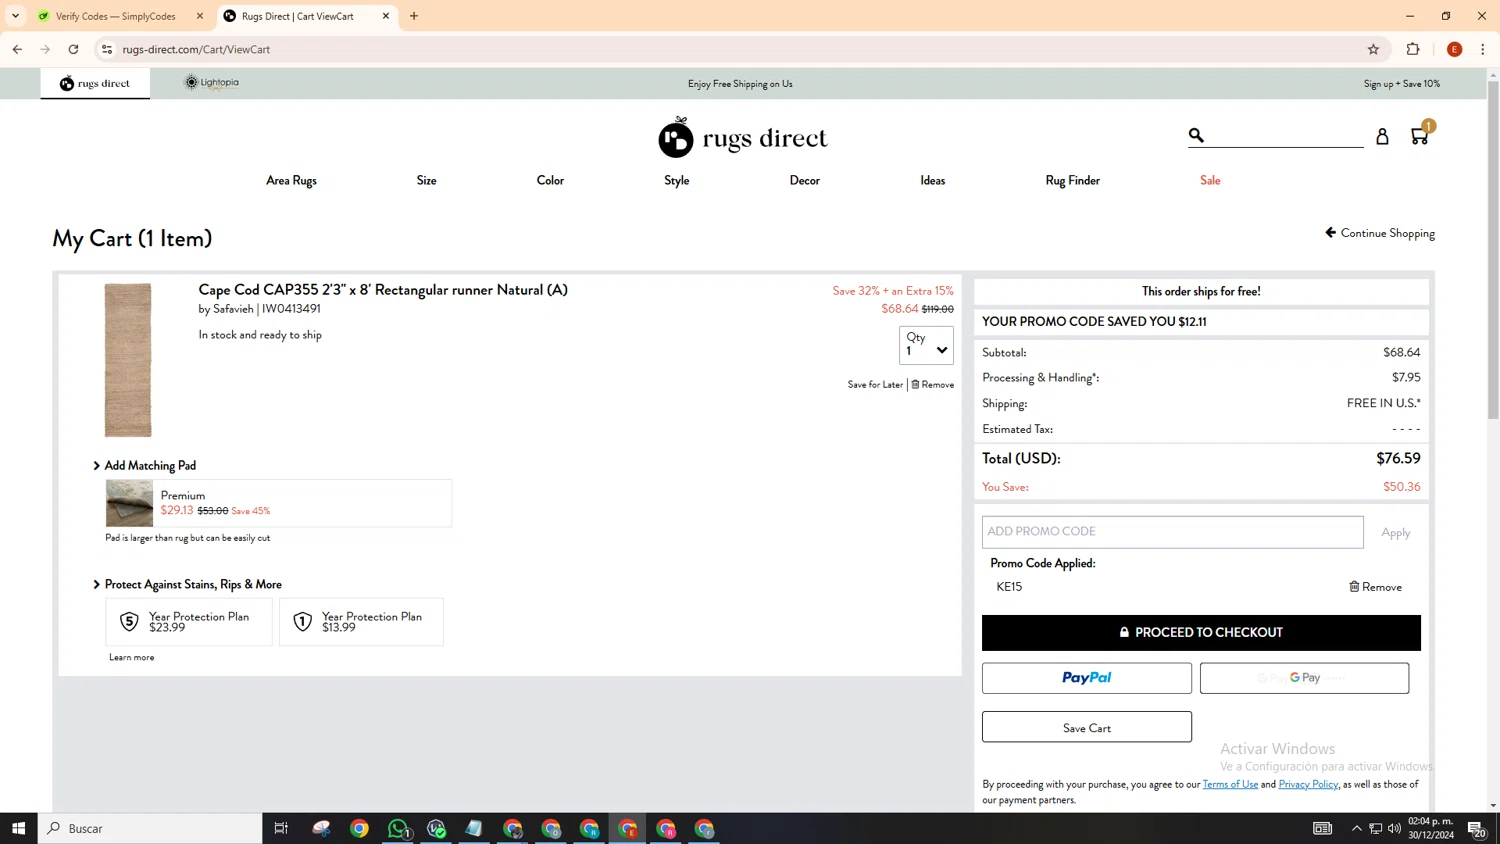The width and height of the screenshot is (1500, 844).
Task: Open tab search dropdown arrow
Action: pos(15,16)
